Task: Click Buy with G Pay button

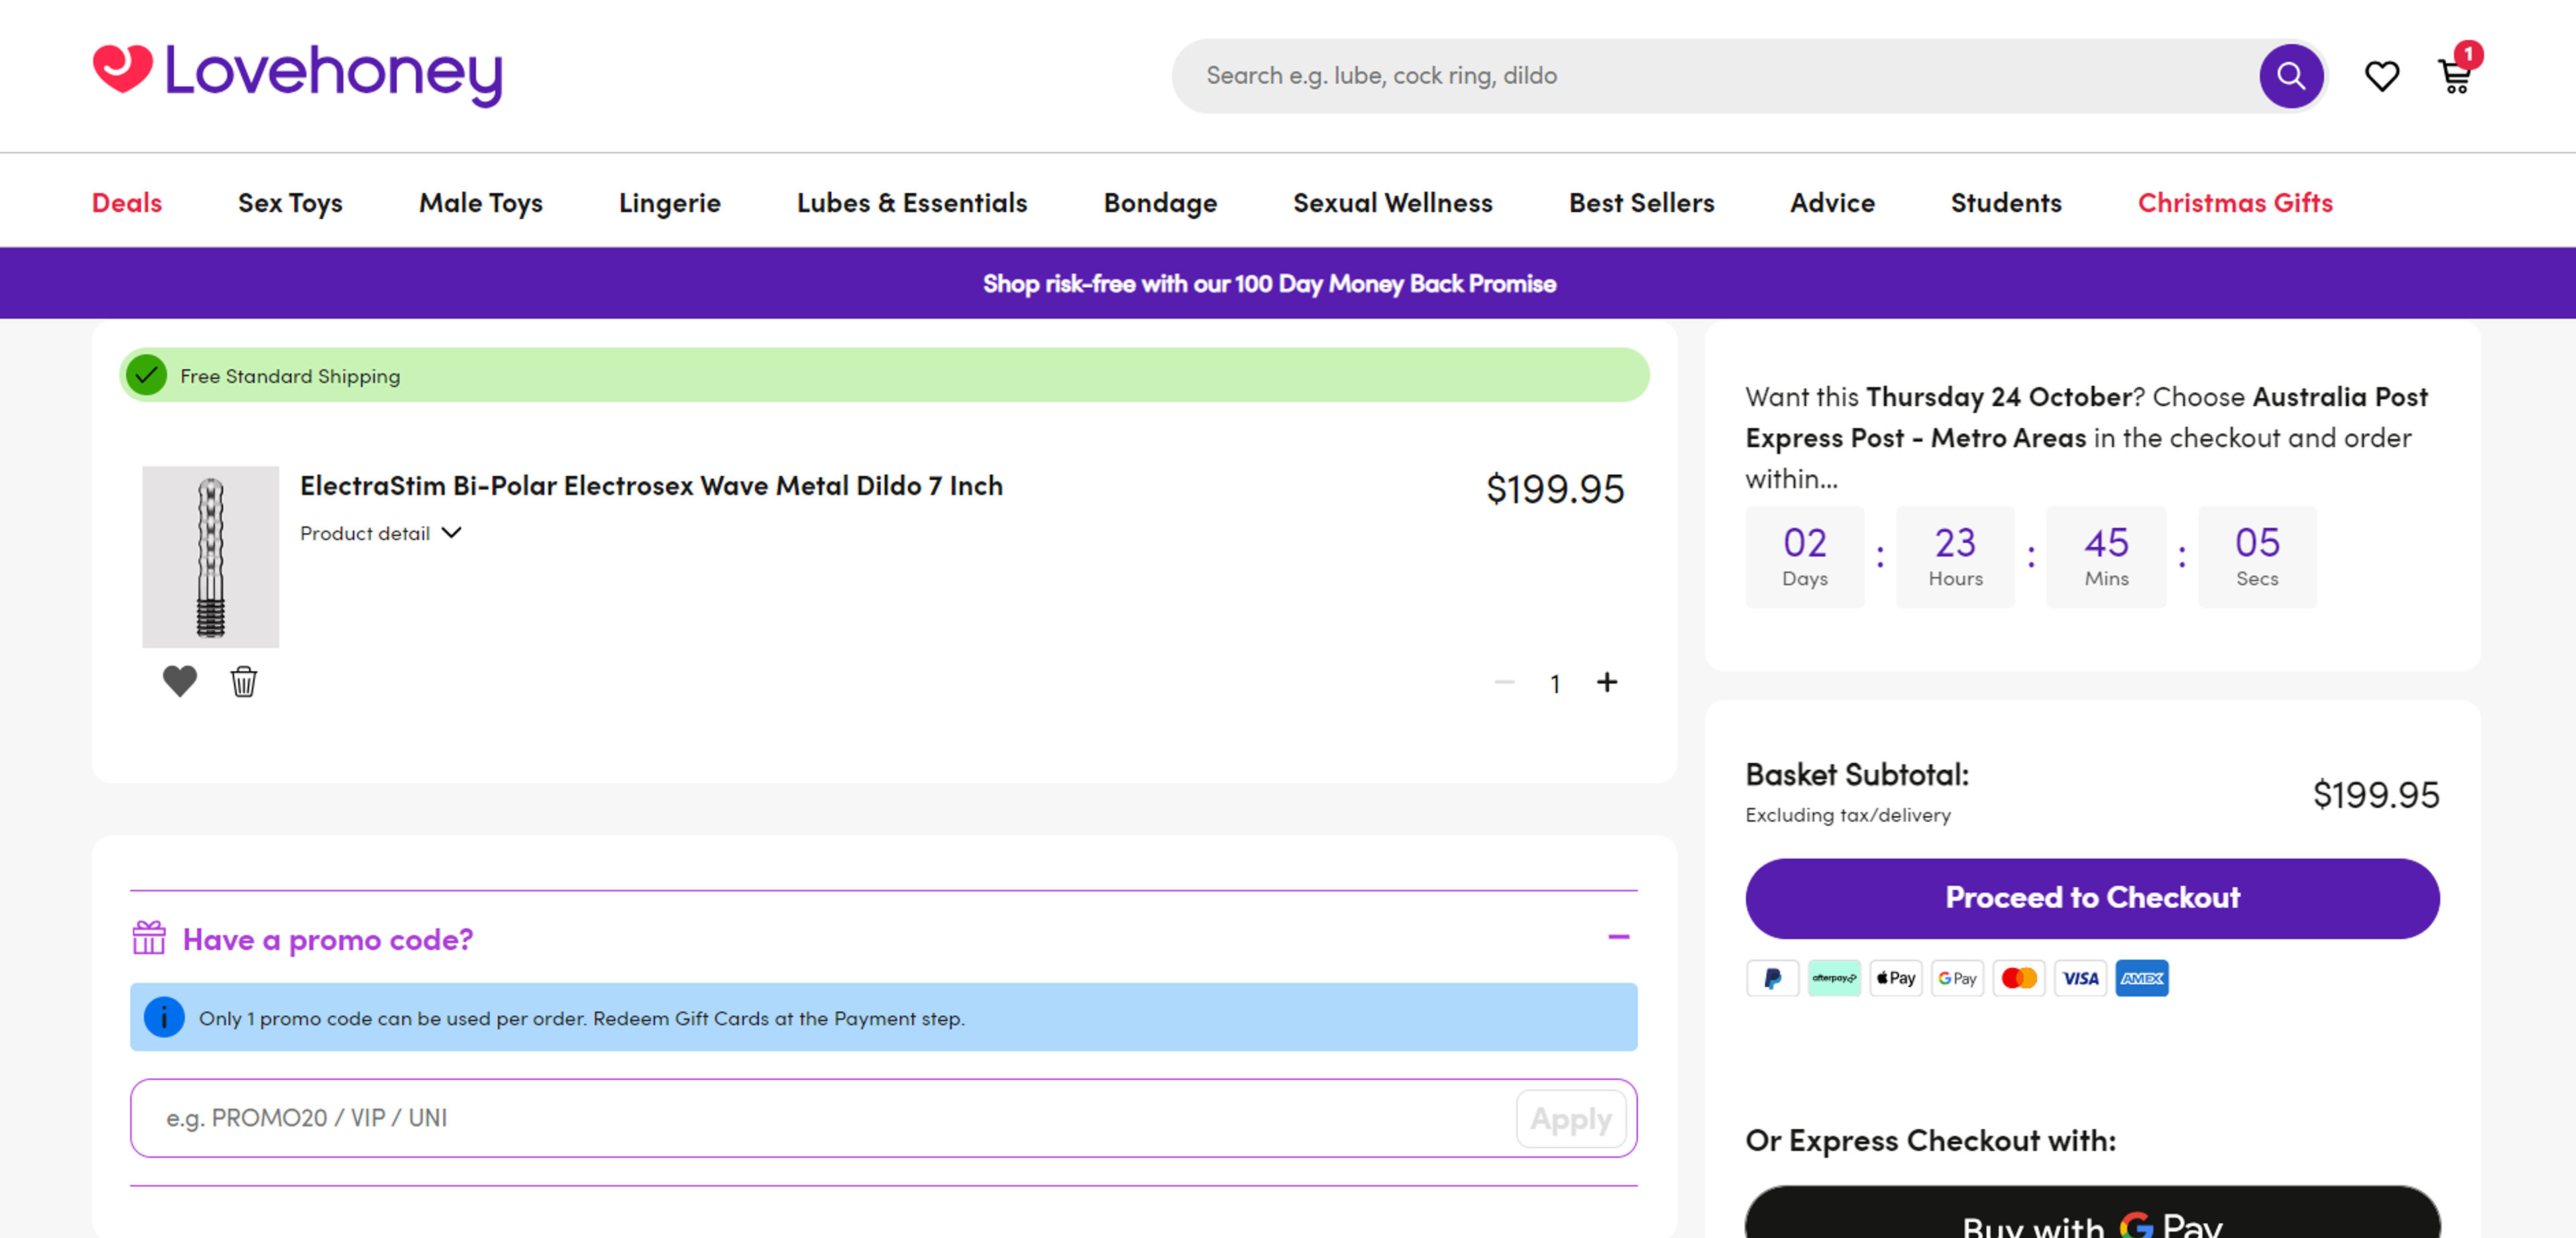Action: coord(2092,1213)
